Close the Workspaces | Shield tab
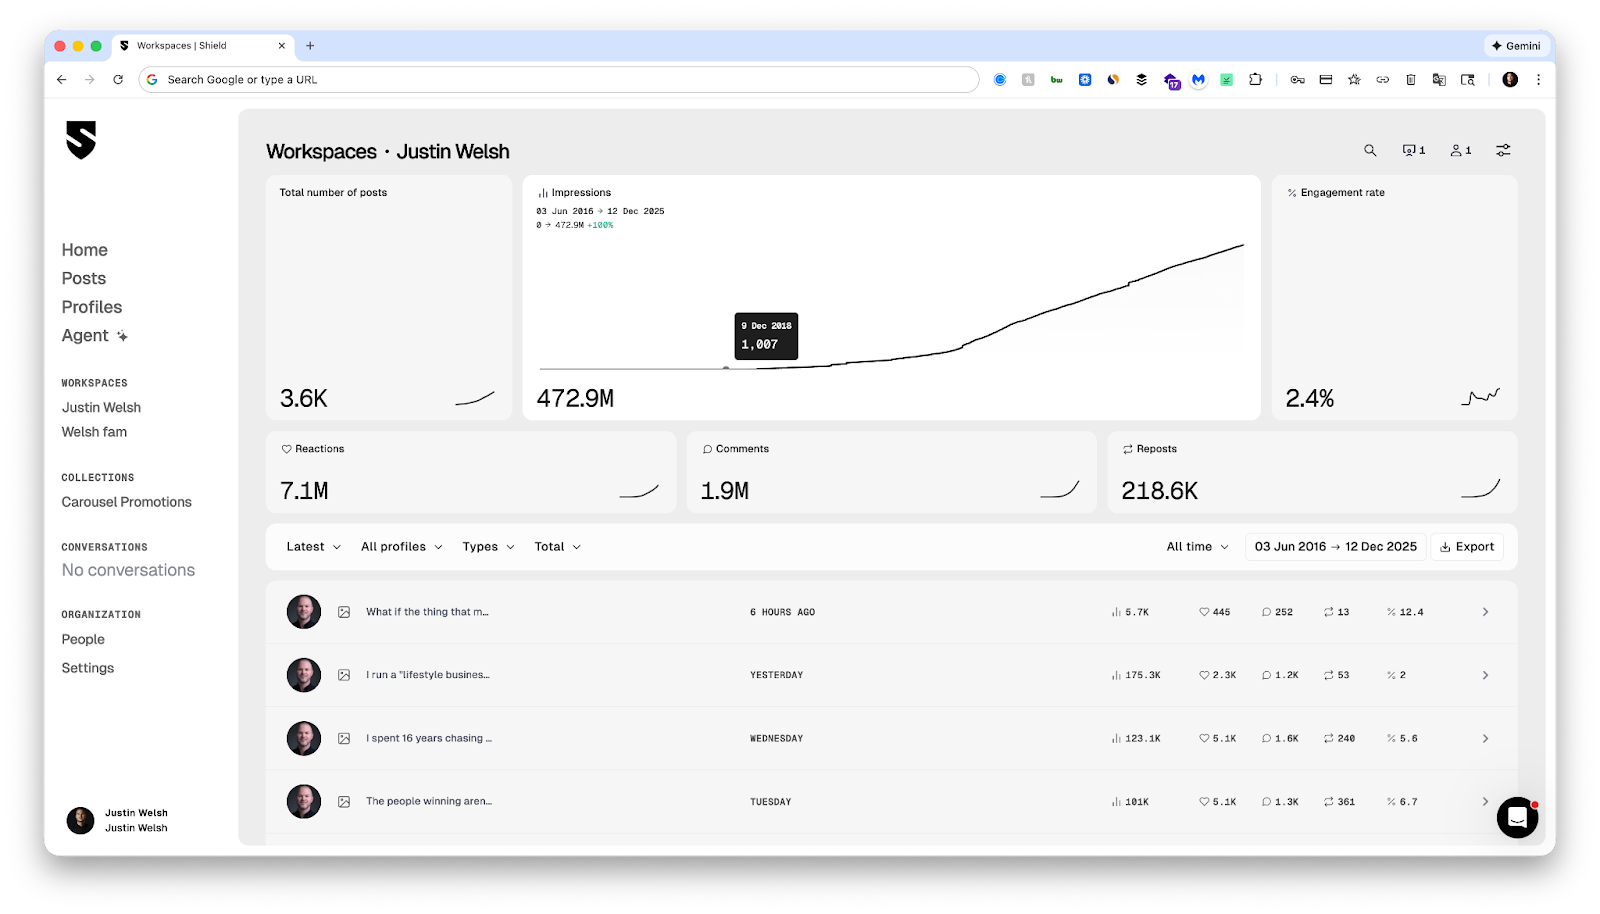The width and height of the screenshot is (1600, 914). pos(282,46)
